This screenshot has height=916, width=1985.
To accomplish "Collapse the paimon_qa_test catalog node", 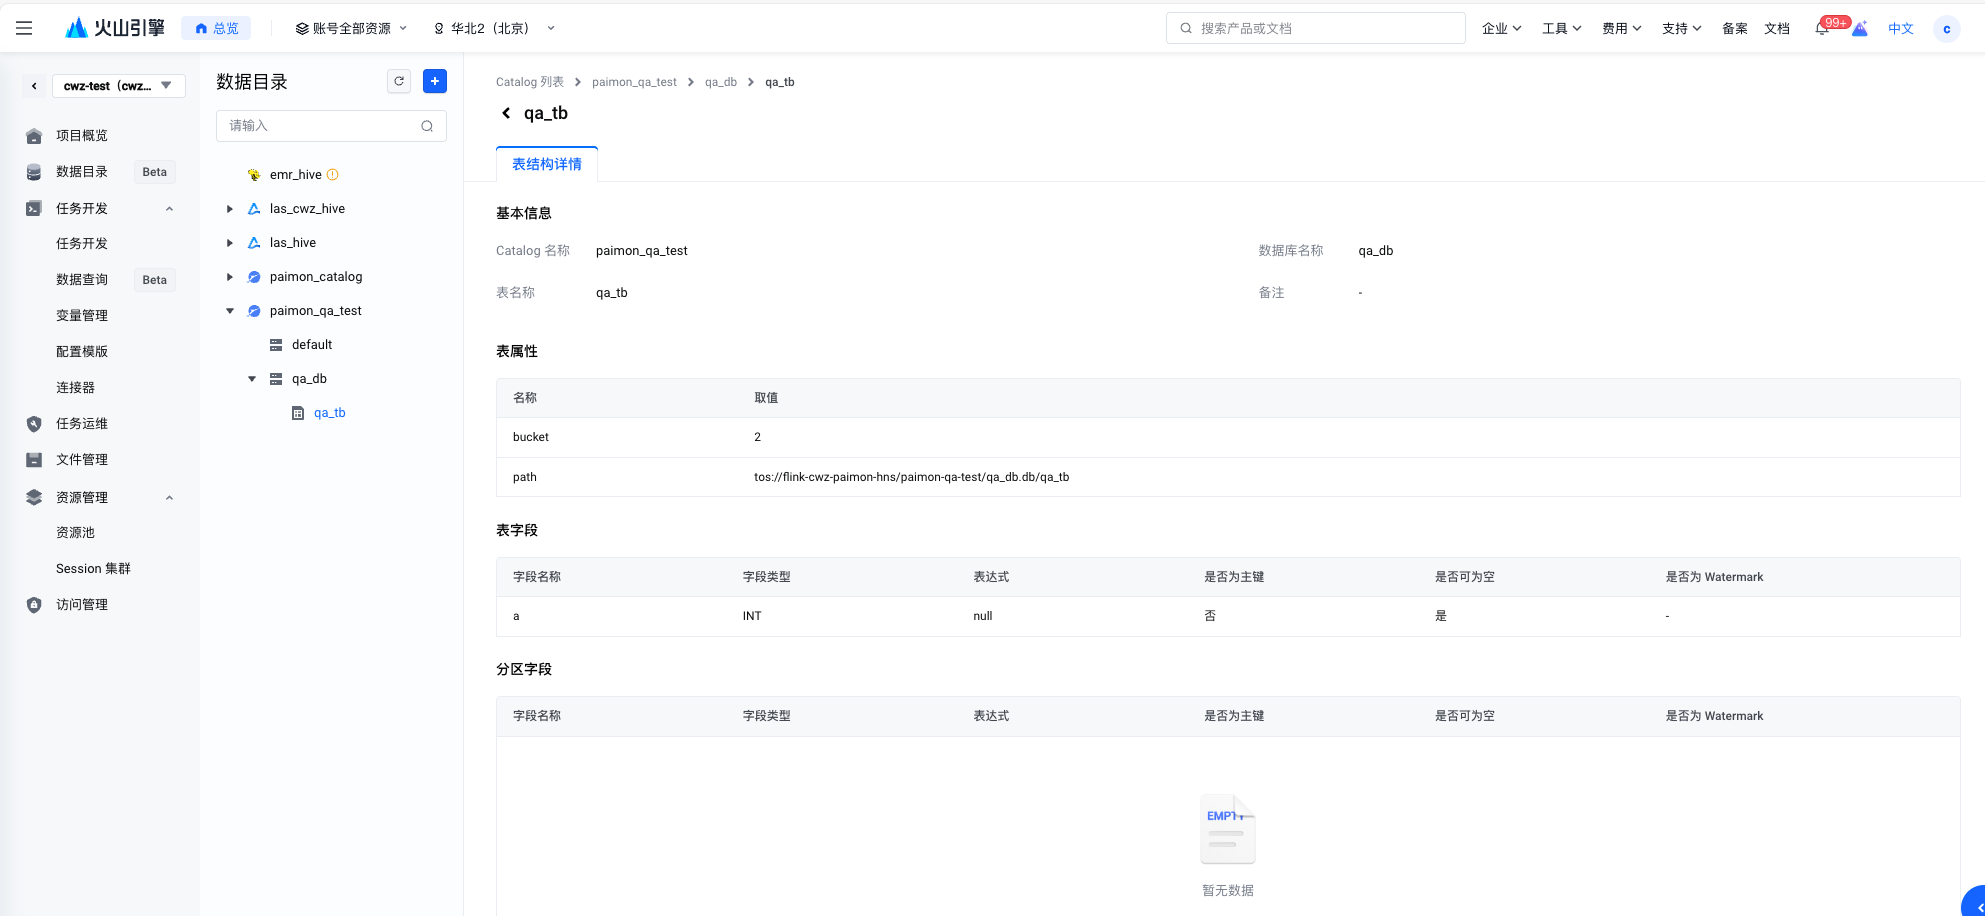I will pyautogui.click(x=230, y=311).
